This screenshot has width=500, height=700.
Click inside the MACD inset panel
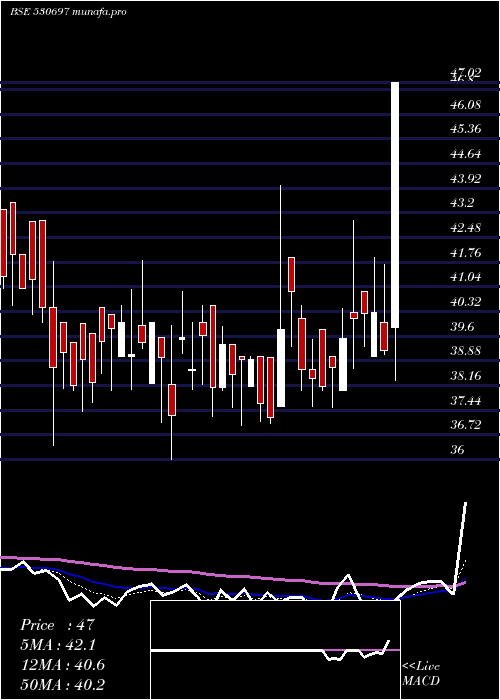click(x=275, y=650)
